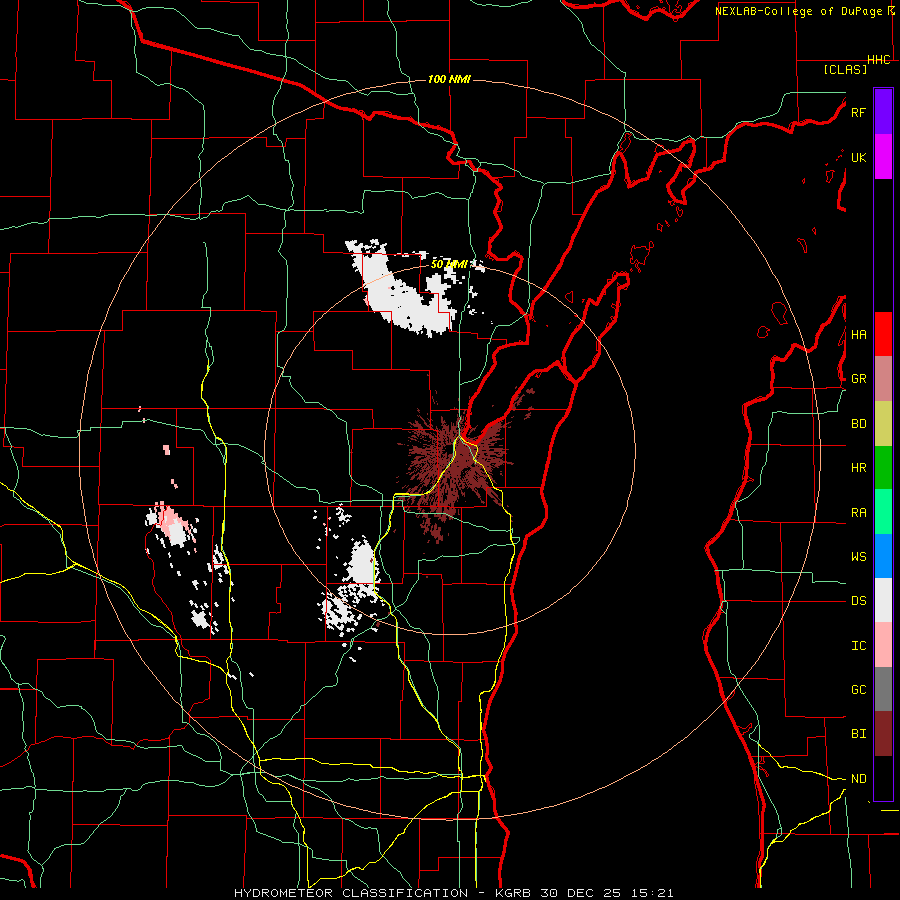Screen dimensions: 900x900
Task: Click the mint RA color swatch
Action: (x=883, y=512)
